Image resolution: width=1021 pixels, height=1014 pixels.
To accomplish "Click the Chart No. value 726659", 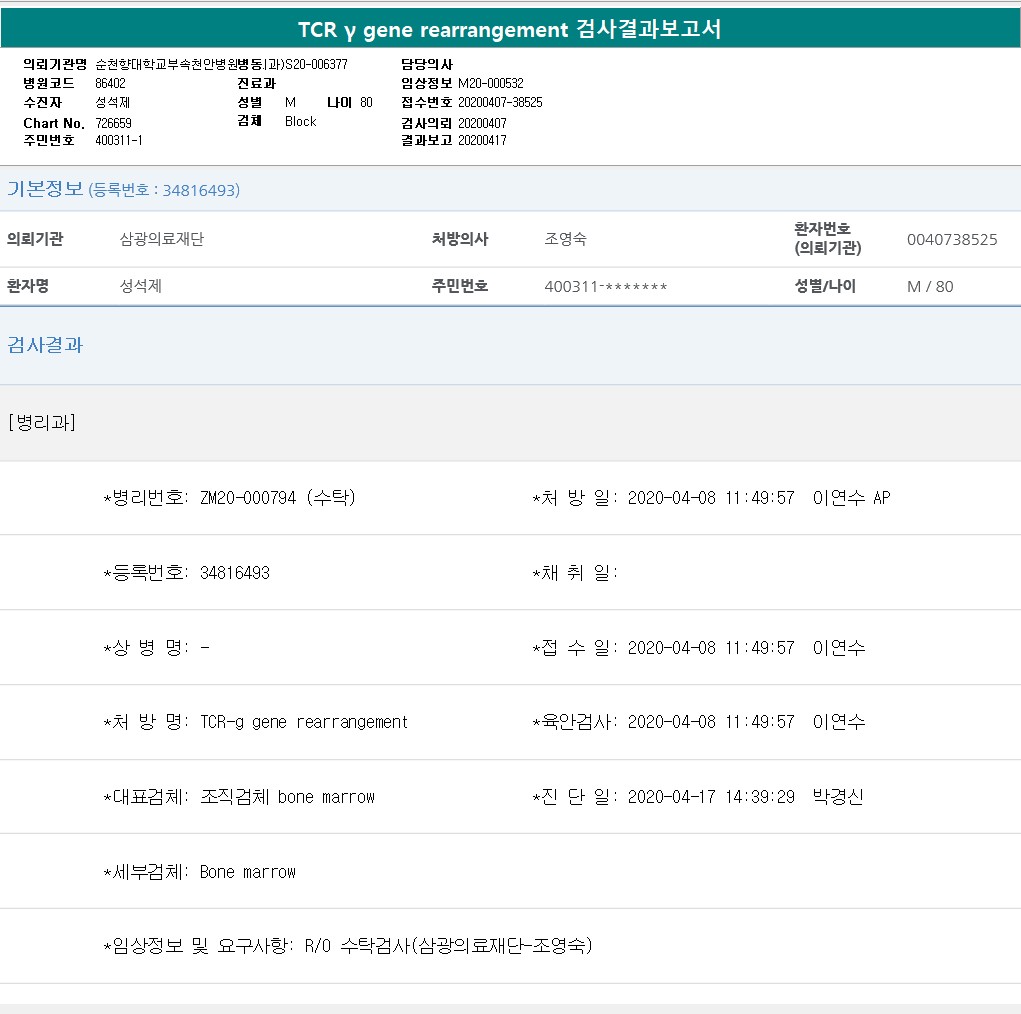I will (113, 123).
